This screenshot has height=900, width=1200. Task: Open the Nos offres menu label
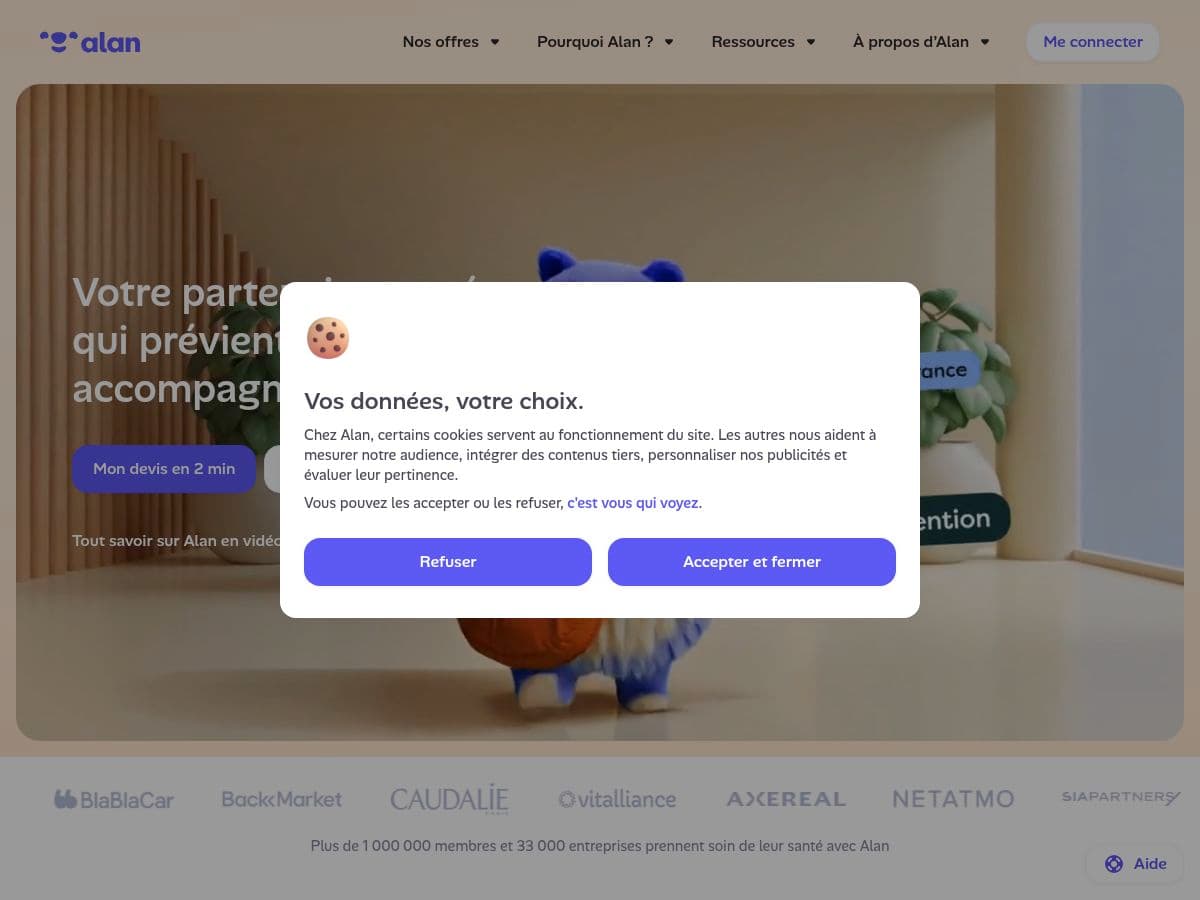(x=440, y=42)
